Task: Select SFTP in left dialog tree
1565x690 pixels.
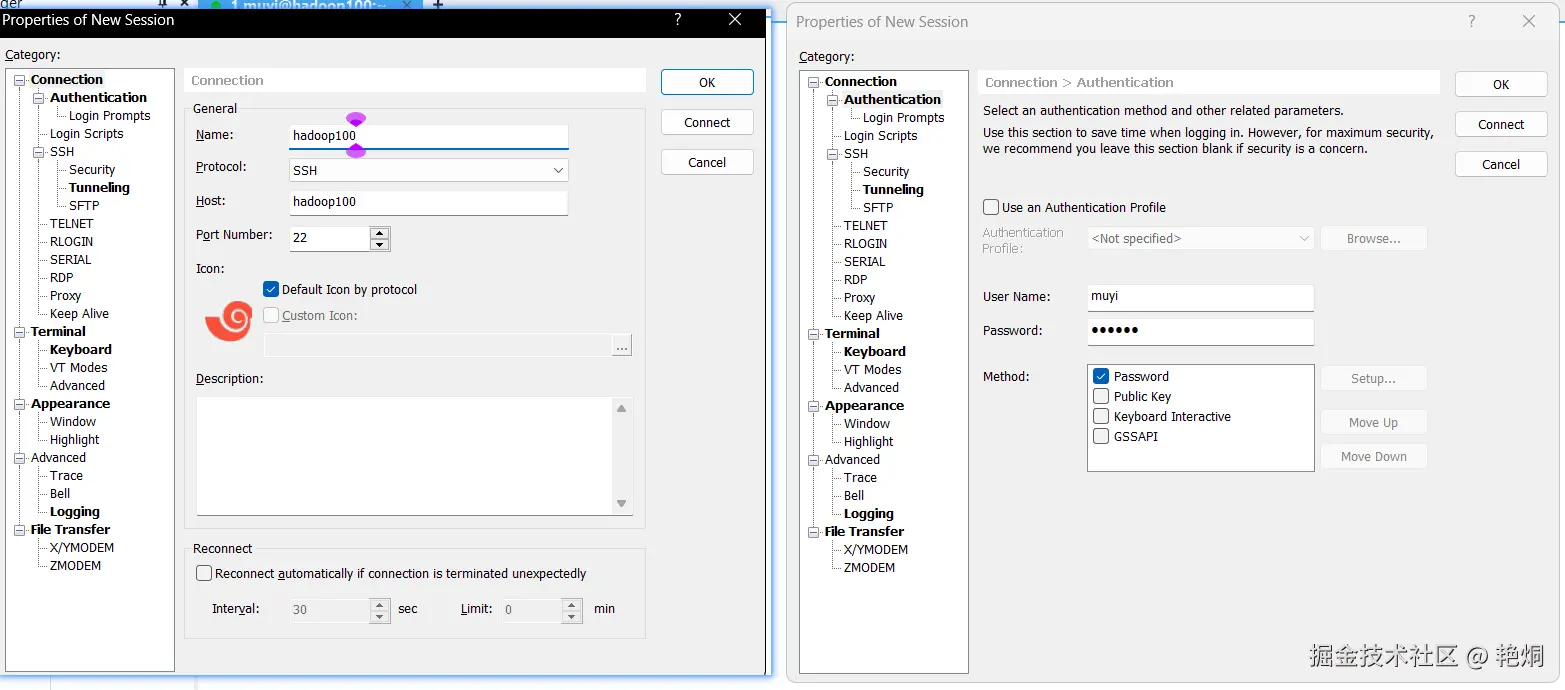Action: (84, 206)
